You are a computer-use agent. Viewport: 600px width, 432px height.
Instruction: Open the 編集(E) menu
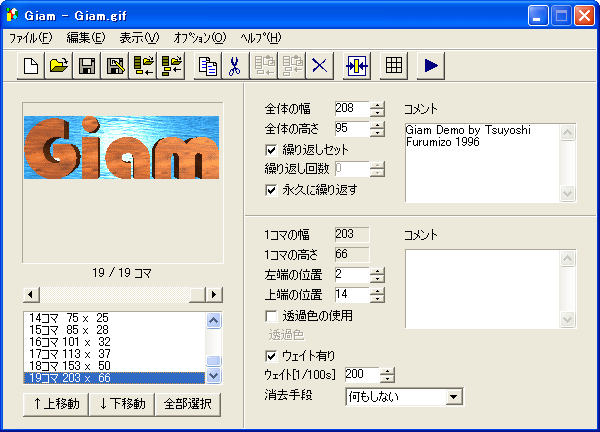(x=86, y=38)
